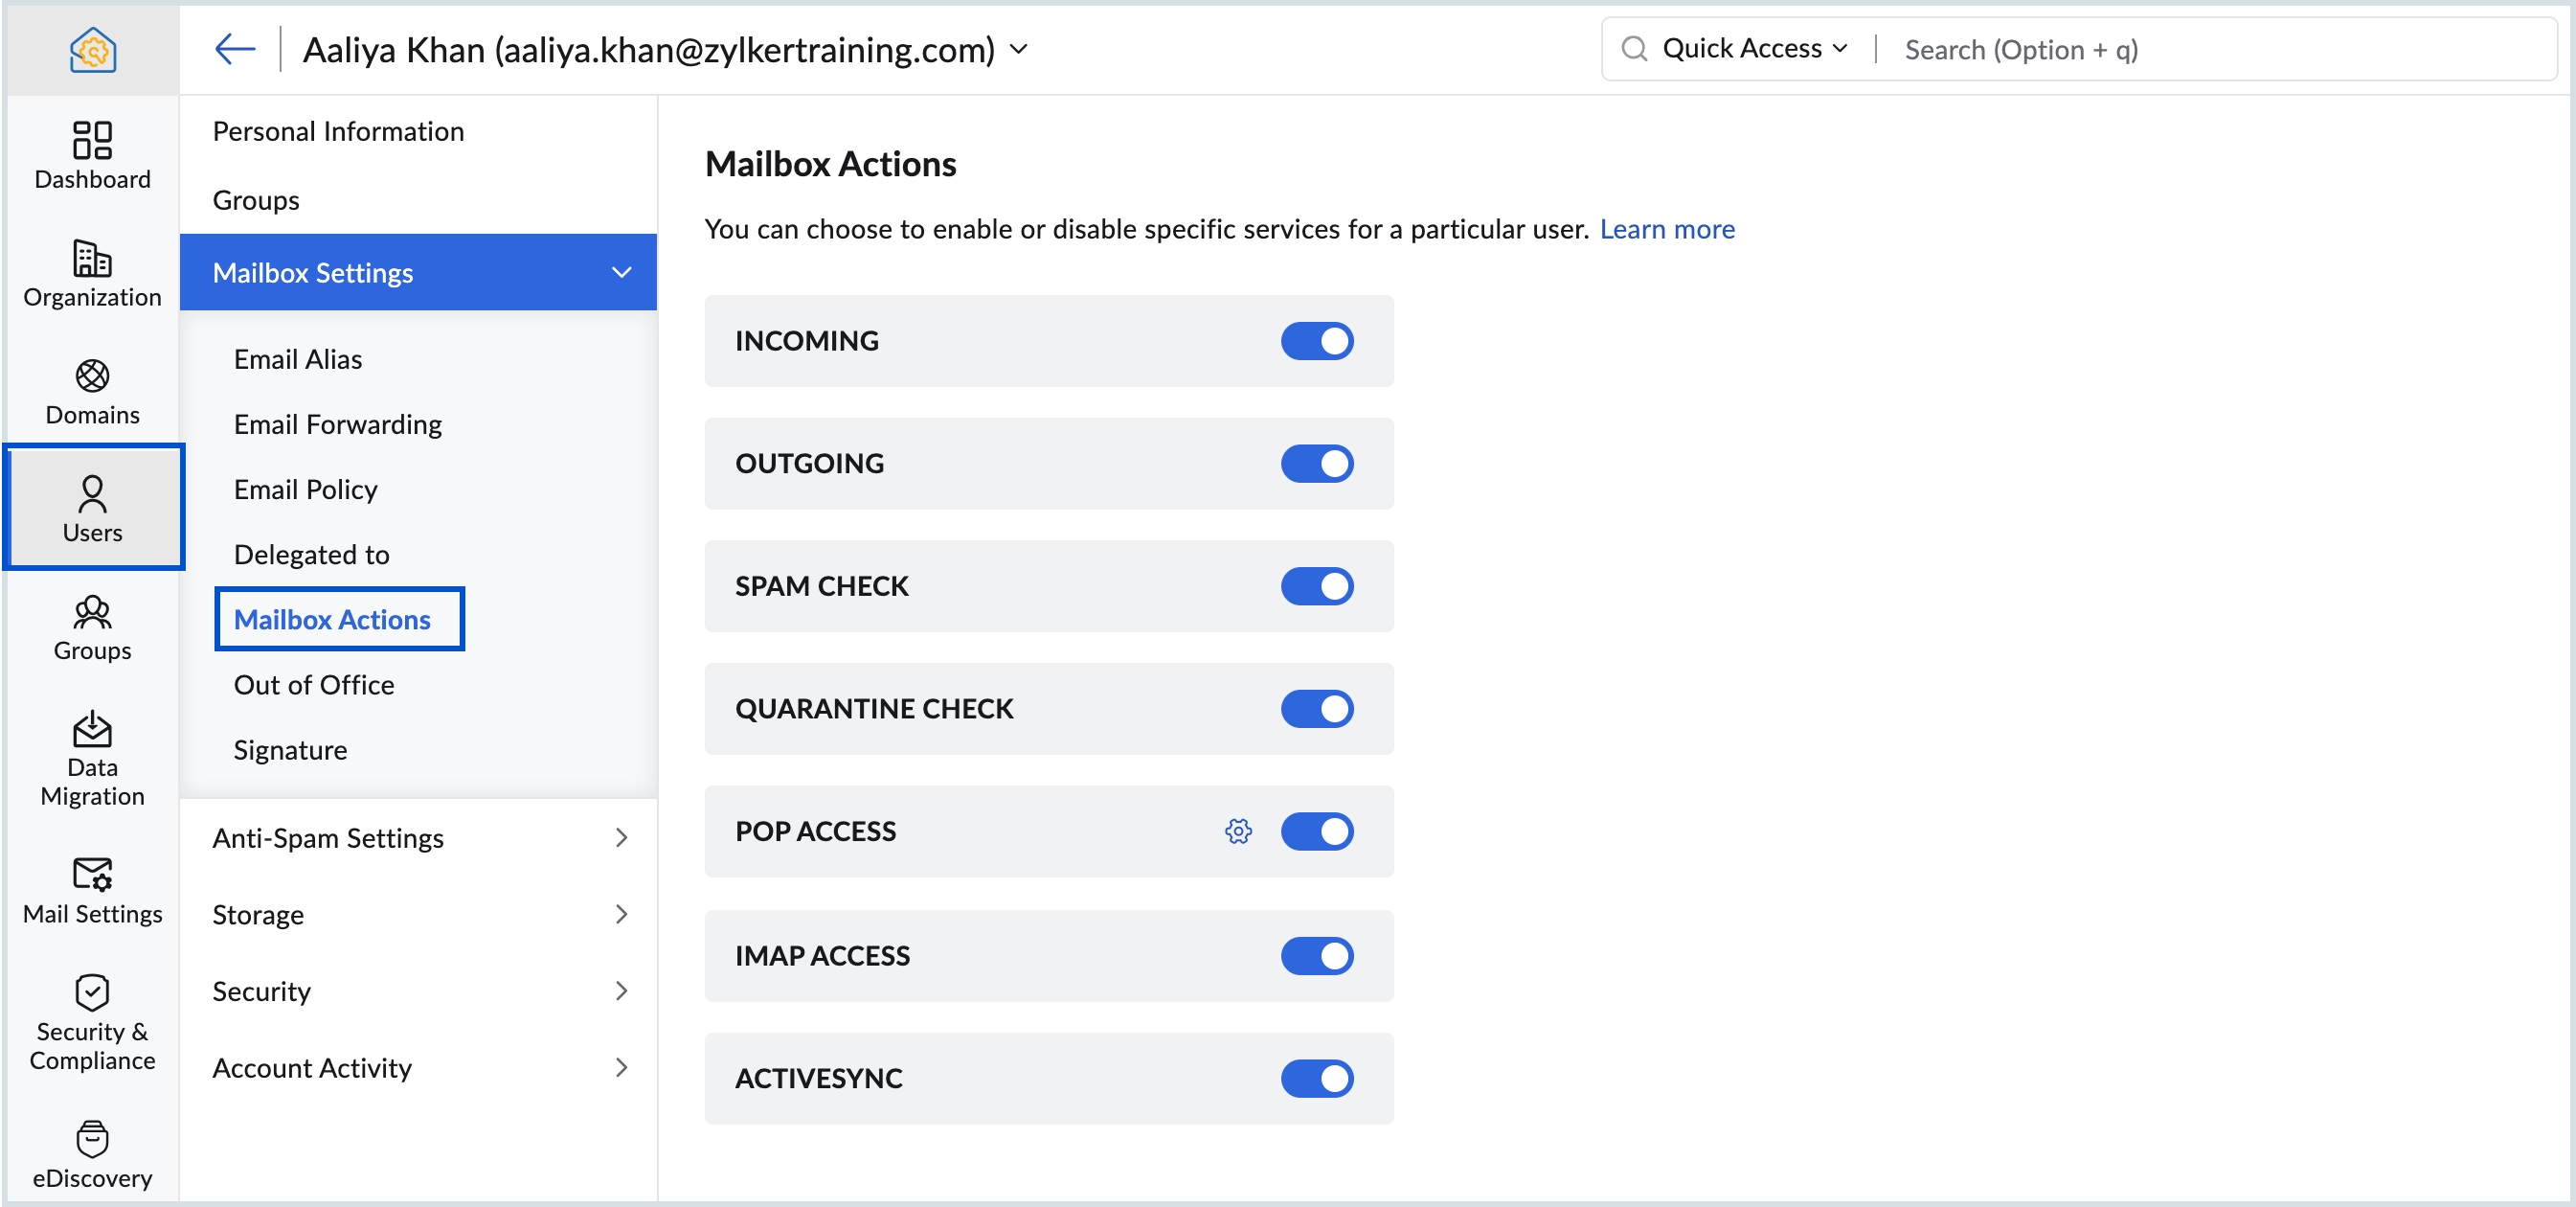2576x1207 pixels.
Task: Go to Organization section in sidebar
Action: [x=92, y=273]
